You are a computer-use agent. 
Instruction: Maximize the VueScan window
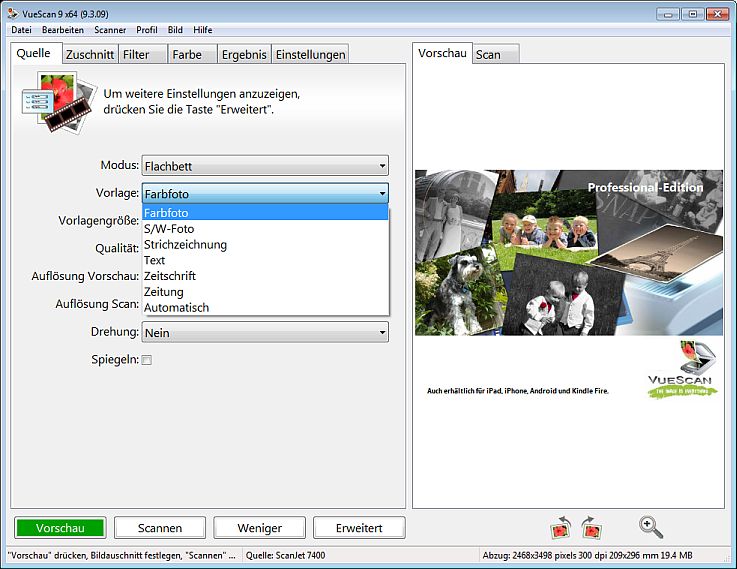tap(692, 14)
